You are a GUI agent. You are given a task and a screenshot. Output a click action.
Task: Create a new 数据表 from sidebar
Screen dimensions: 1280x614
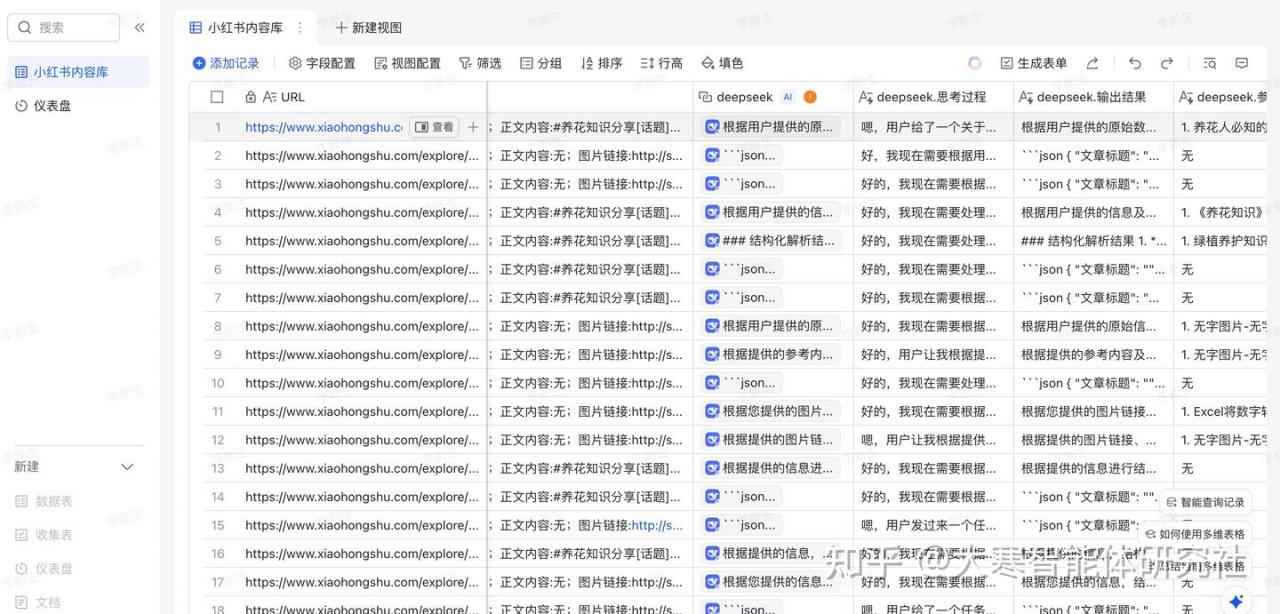point(45,502)
